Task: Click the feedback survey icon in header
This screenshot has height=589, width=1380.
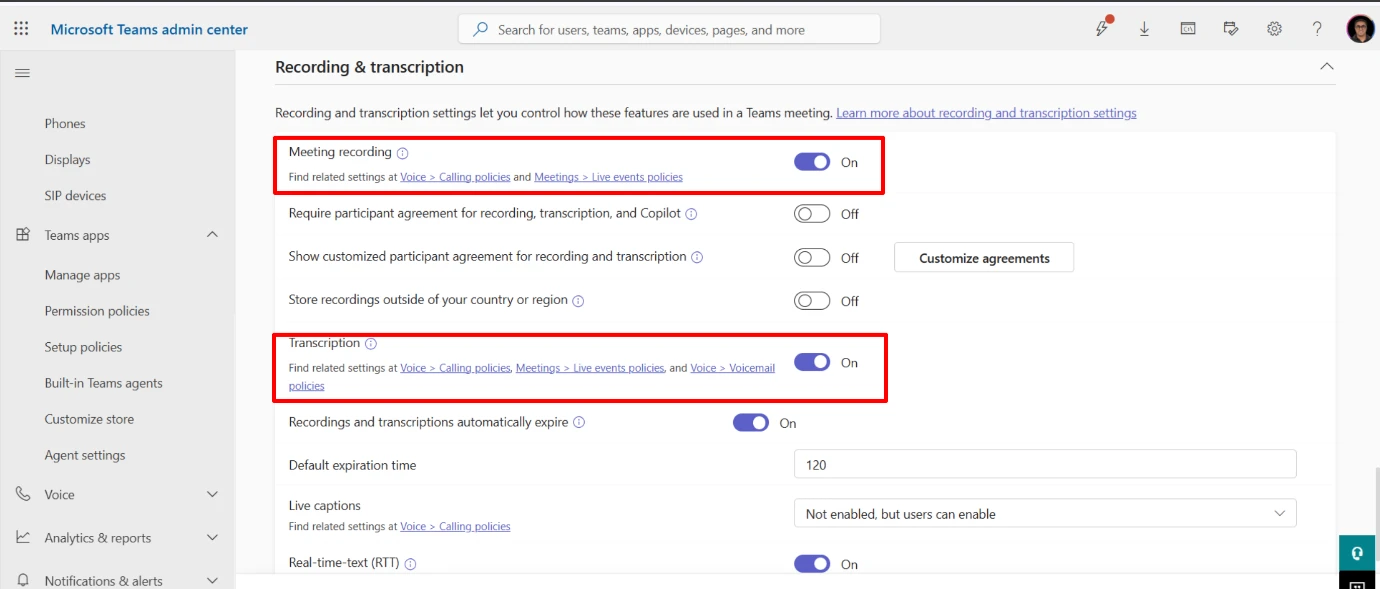Action: coord(1231,29)
